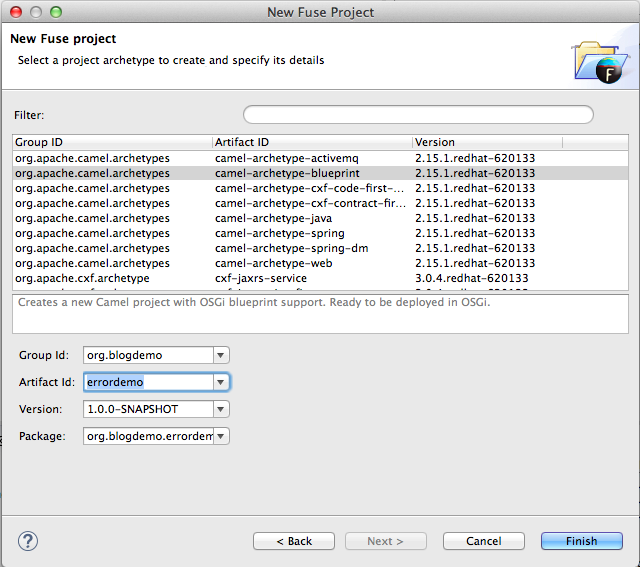Click the Artifact Id field errordemo

[148, 382]
